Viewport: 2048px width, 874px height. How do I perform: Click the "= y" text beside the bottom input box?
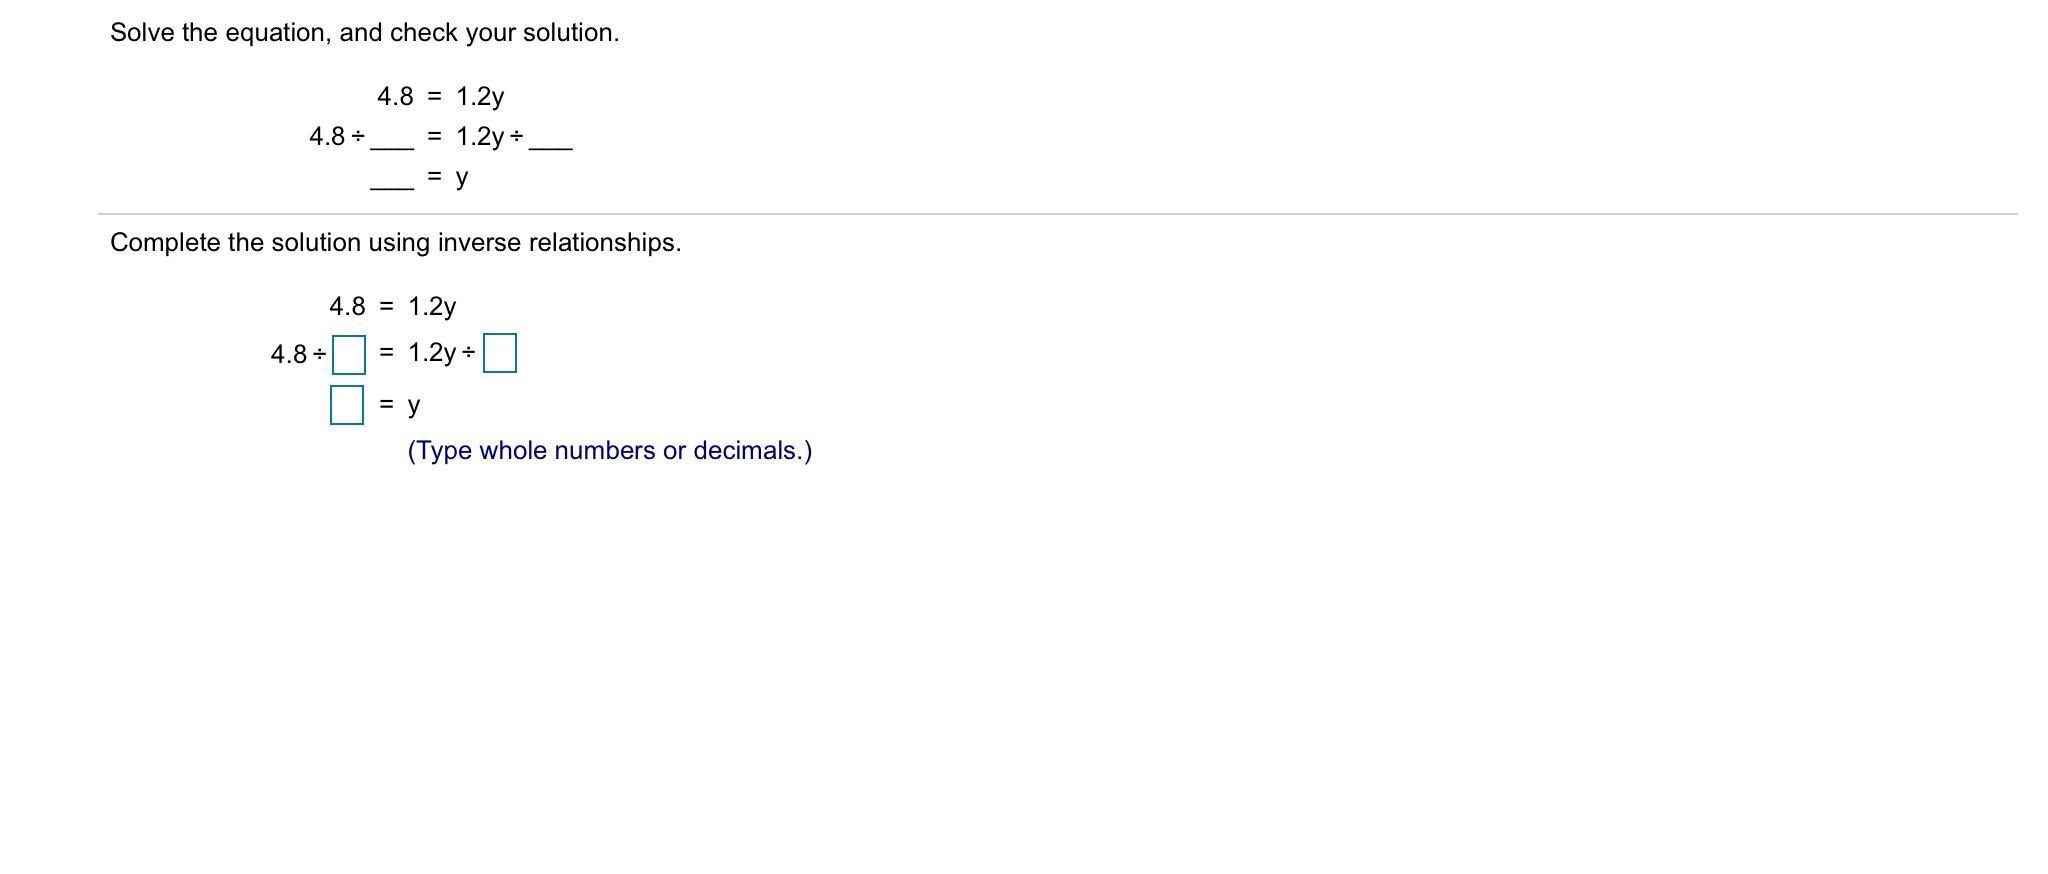pyautogui.click(x=400, y=405)
